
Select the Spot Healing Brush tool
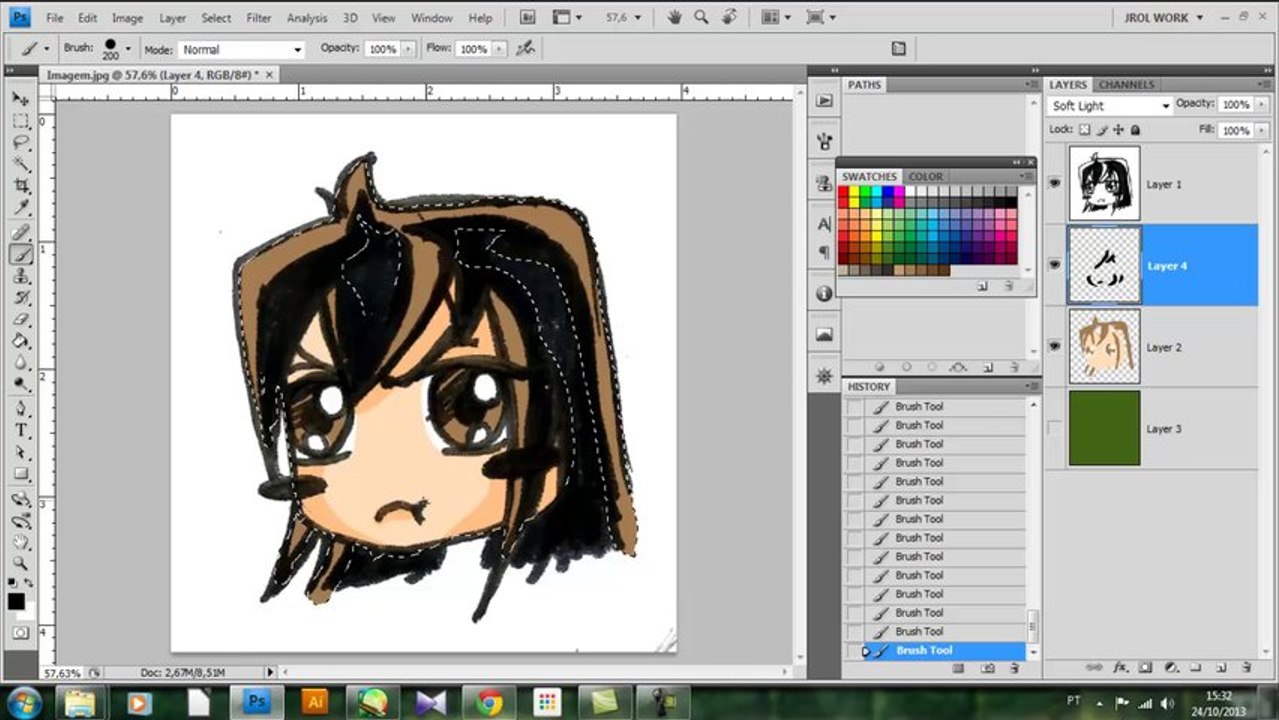coord(20,233)
